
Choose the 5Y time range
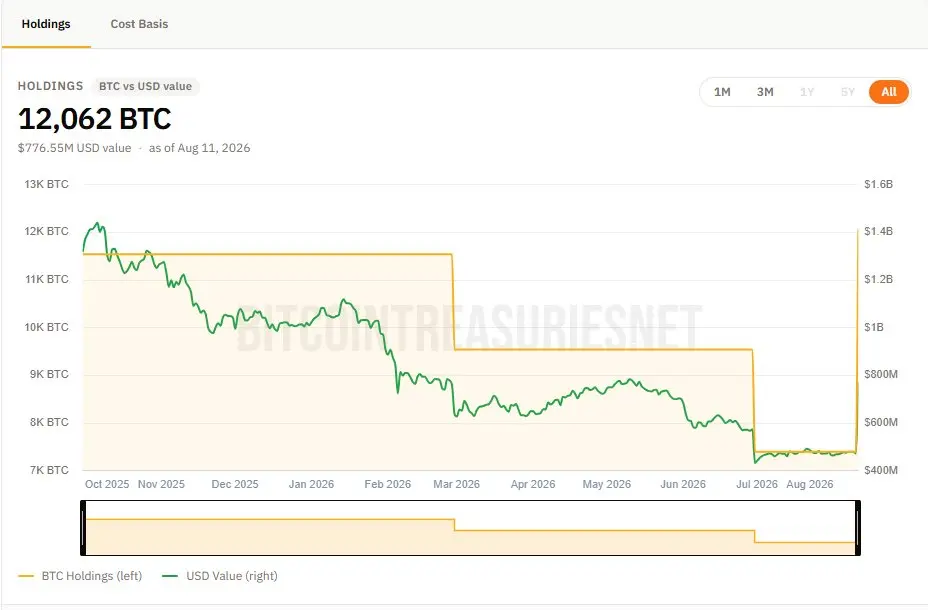coord(848,92)
